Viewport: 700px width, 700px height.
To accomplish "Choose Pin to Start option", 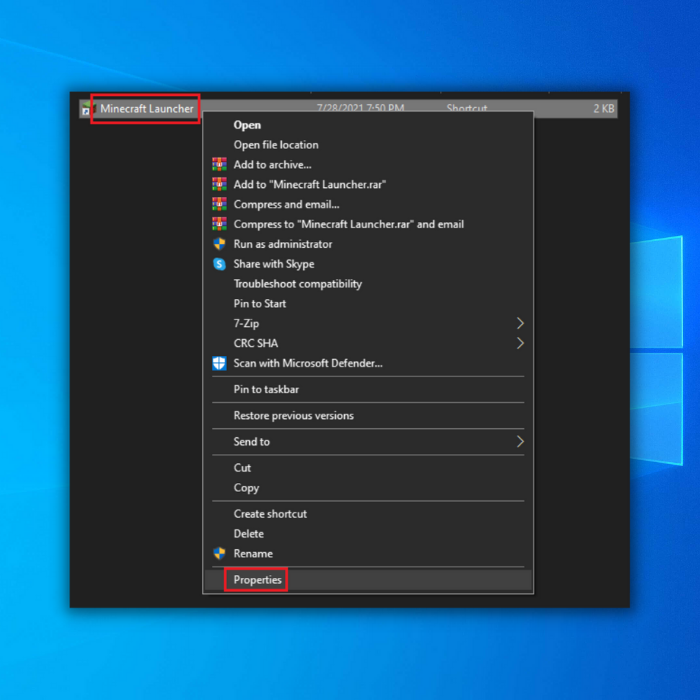I will (x=259, y=304).
